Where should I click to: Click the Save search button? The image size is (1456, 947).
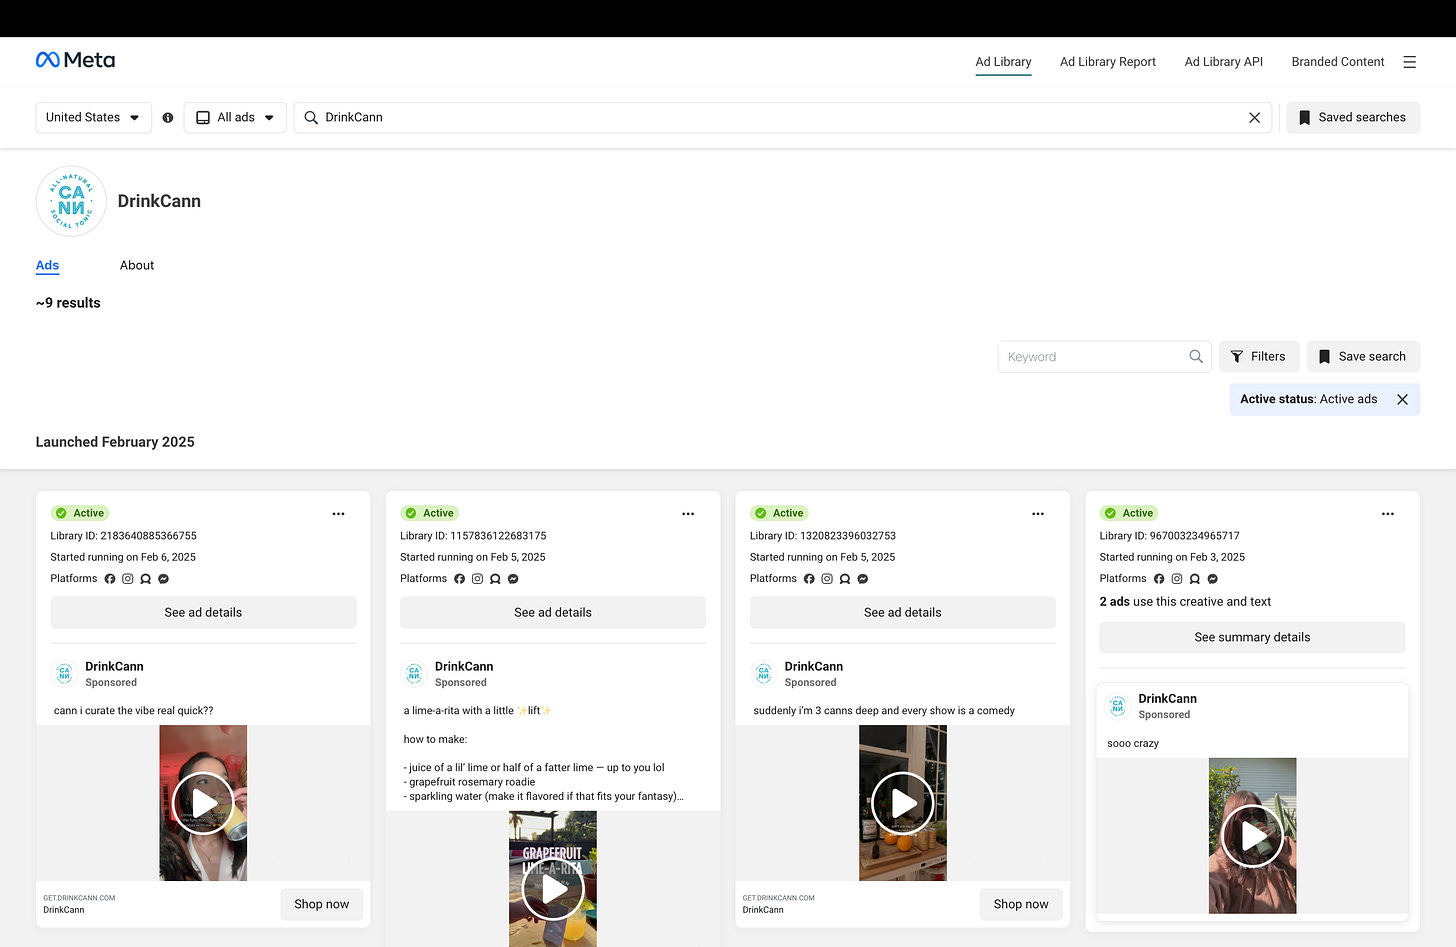pos(1363,357)
